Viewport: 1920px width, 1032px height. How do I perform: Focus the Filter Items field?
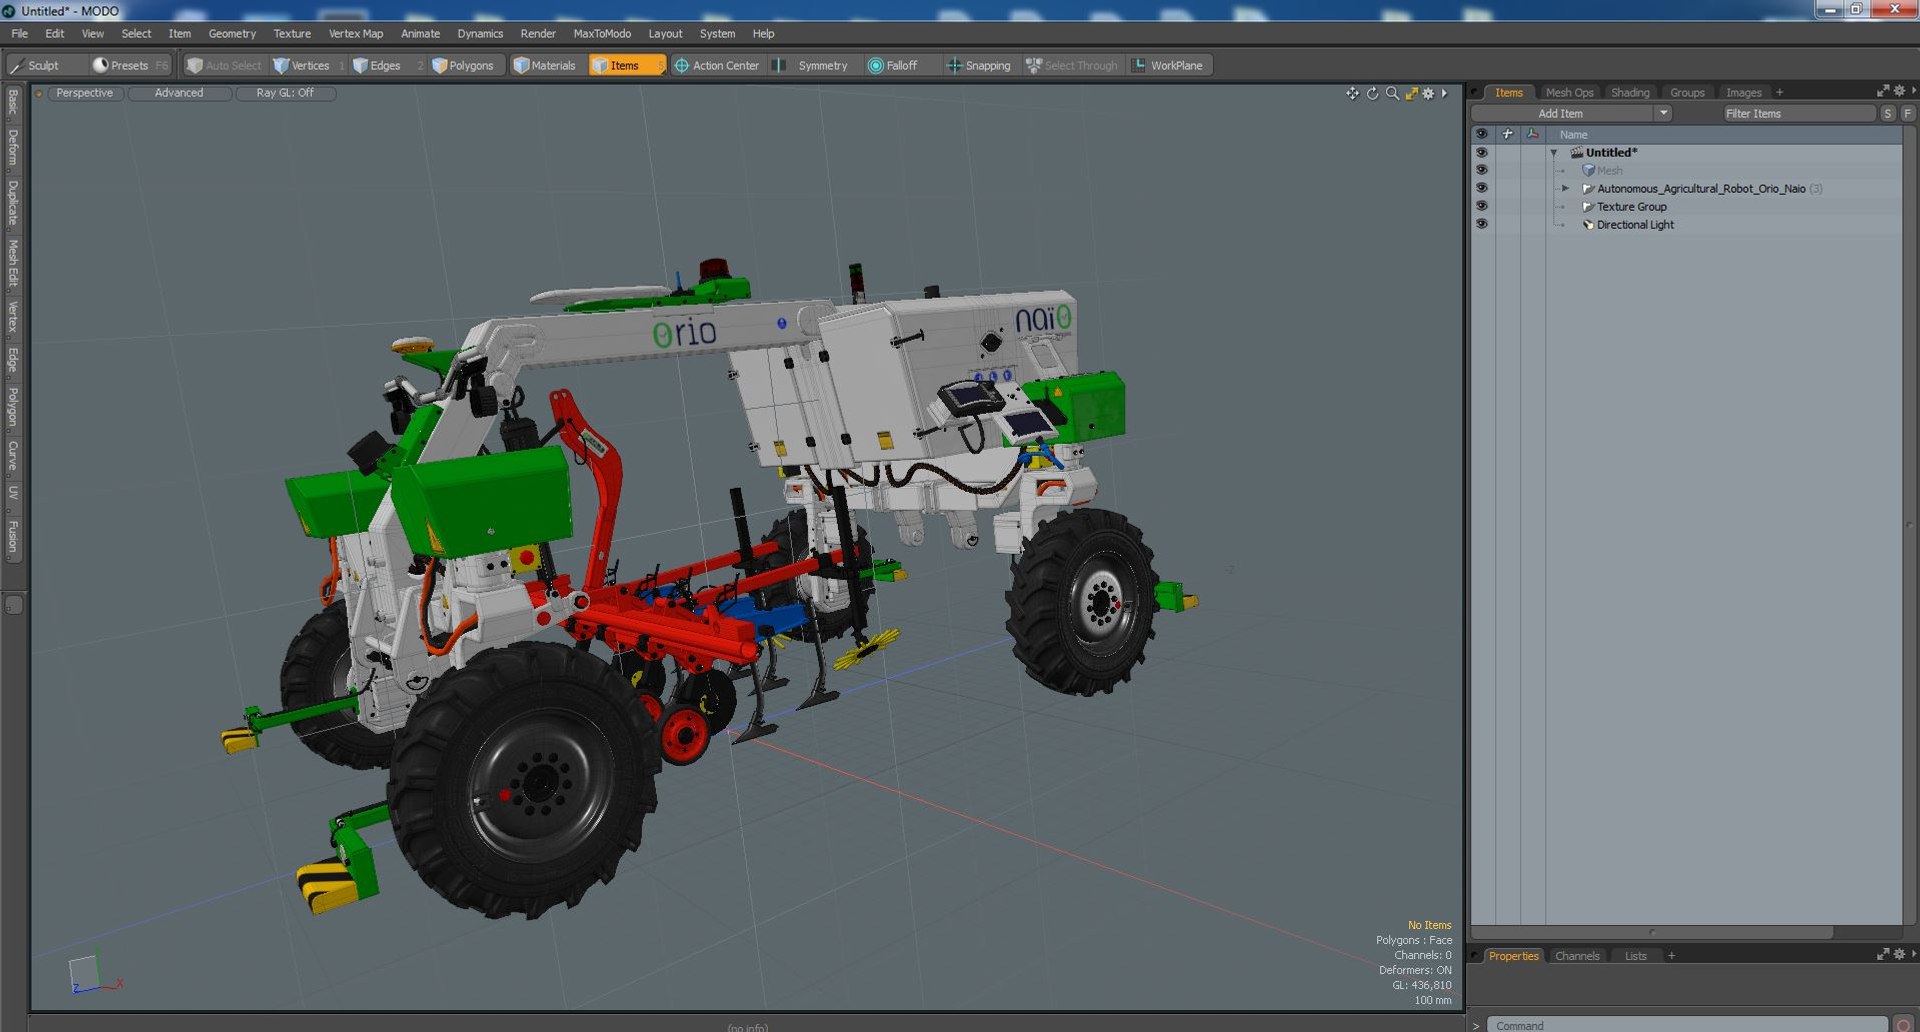[x=1799, y=113]
